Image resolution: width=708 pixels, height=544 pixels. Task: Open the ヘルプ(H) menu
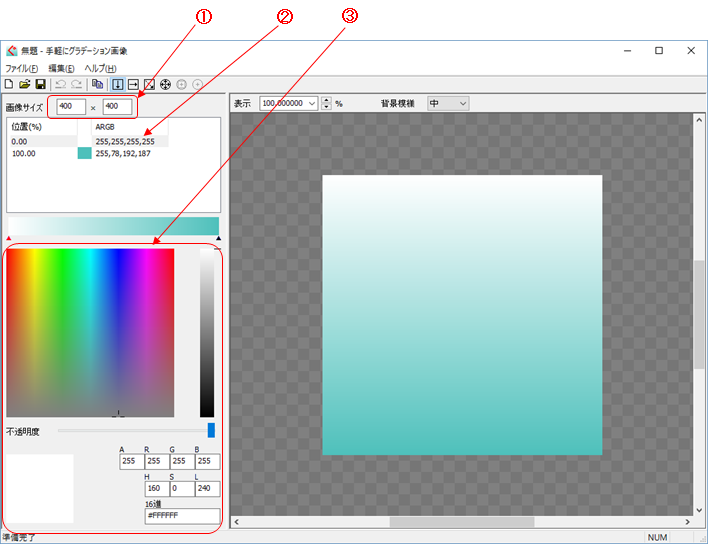coord(100,68)
